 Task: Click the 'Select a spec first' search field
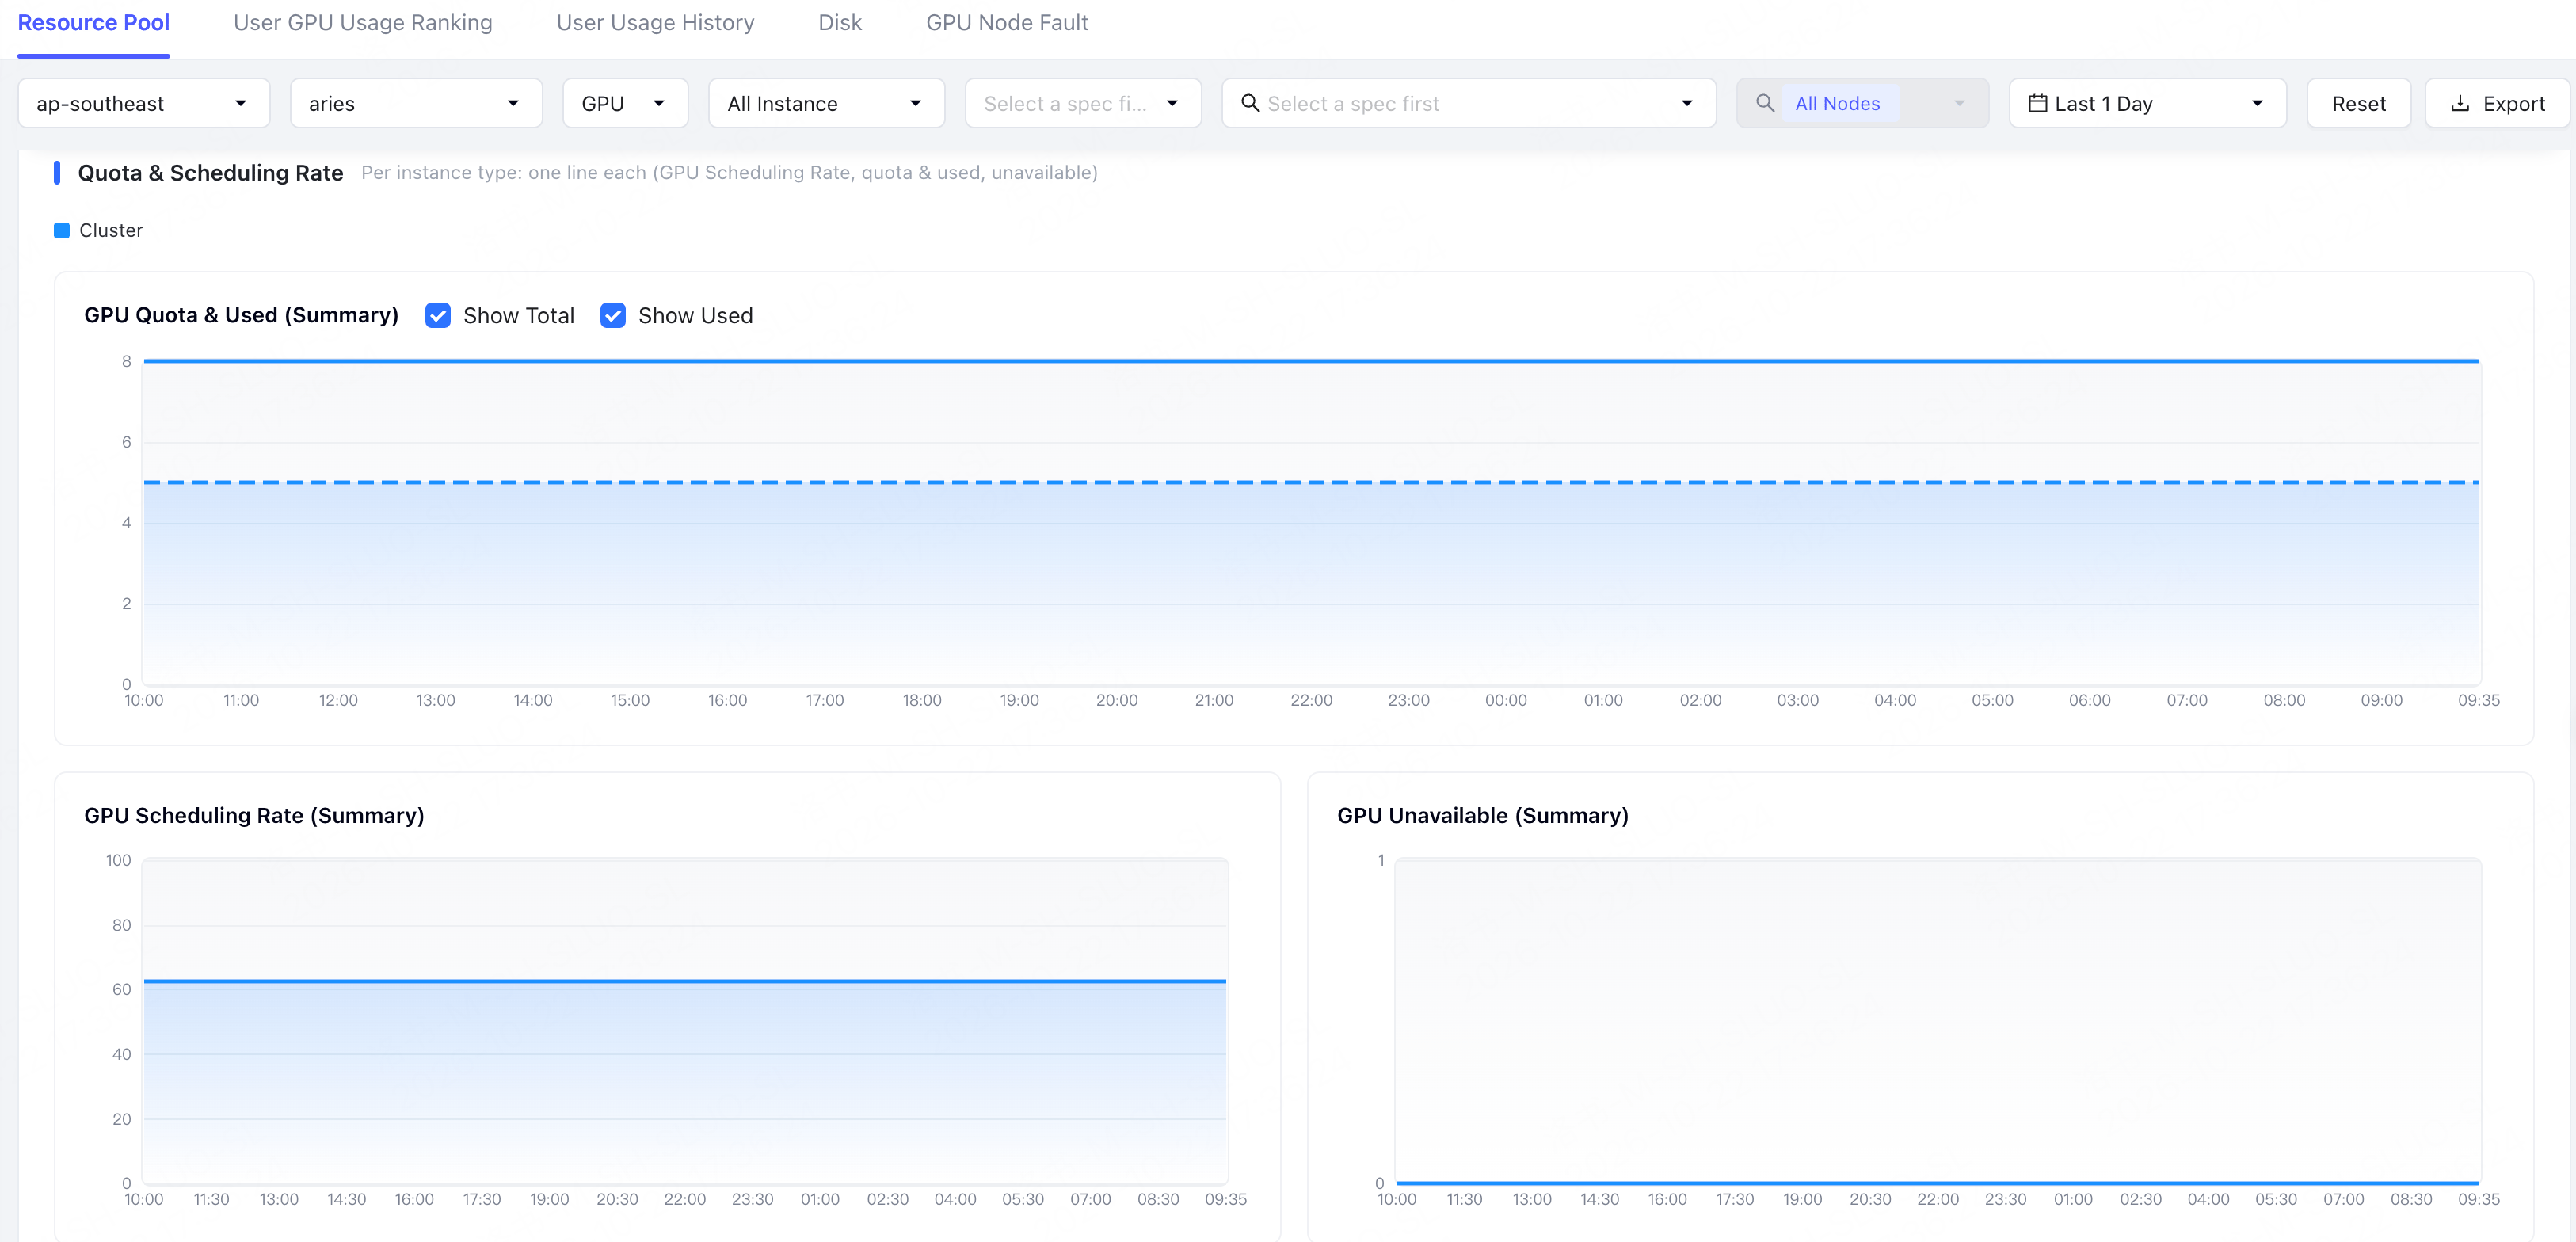click(1469, 103)
